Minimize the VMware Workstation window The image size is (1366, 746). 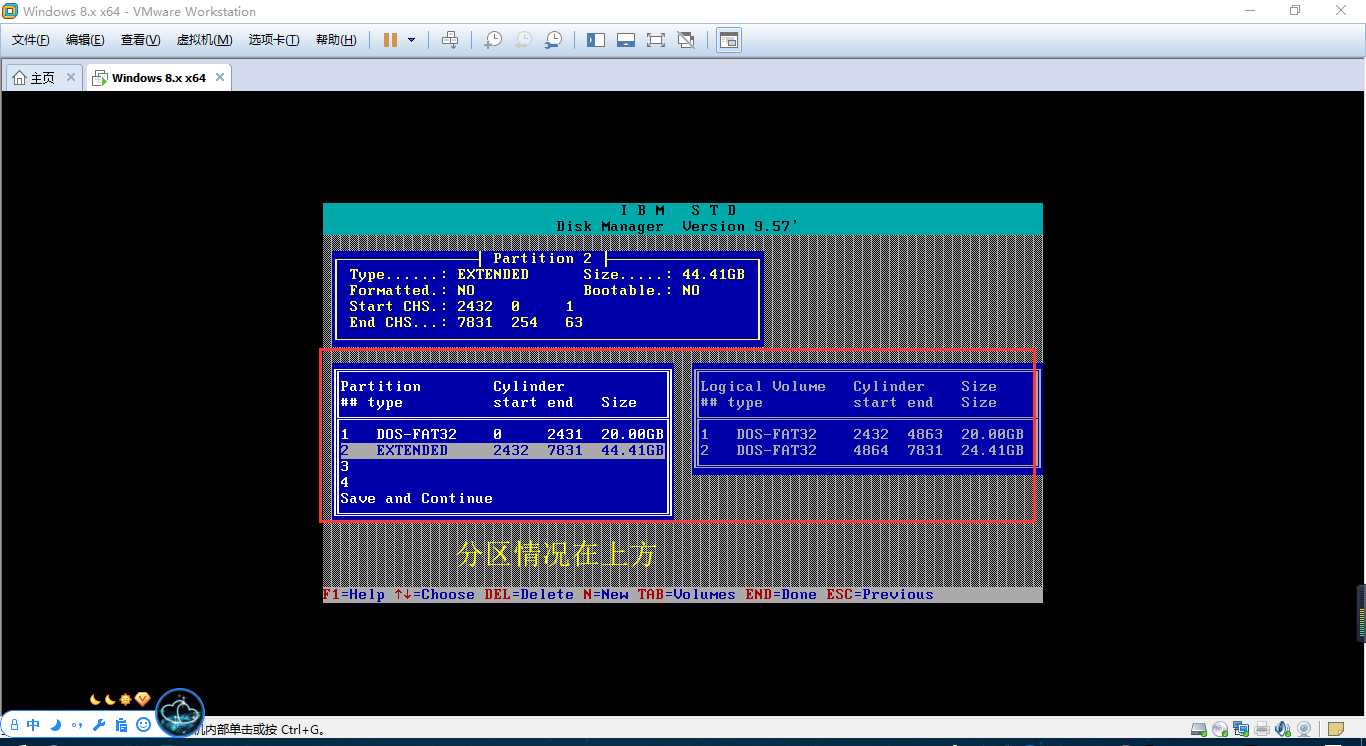1249,11
